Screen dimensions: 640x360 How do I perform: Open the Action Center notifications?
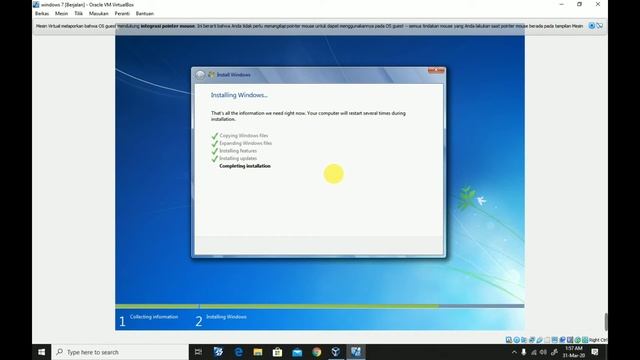click(595, 352)
